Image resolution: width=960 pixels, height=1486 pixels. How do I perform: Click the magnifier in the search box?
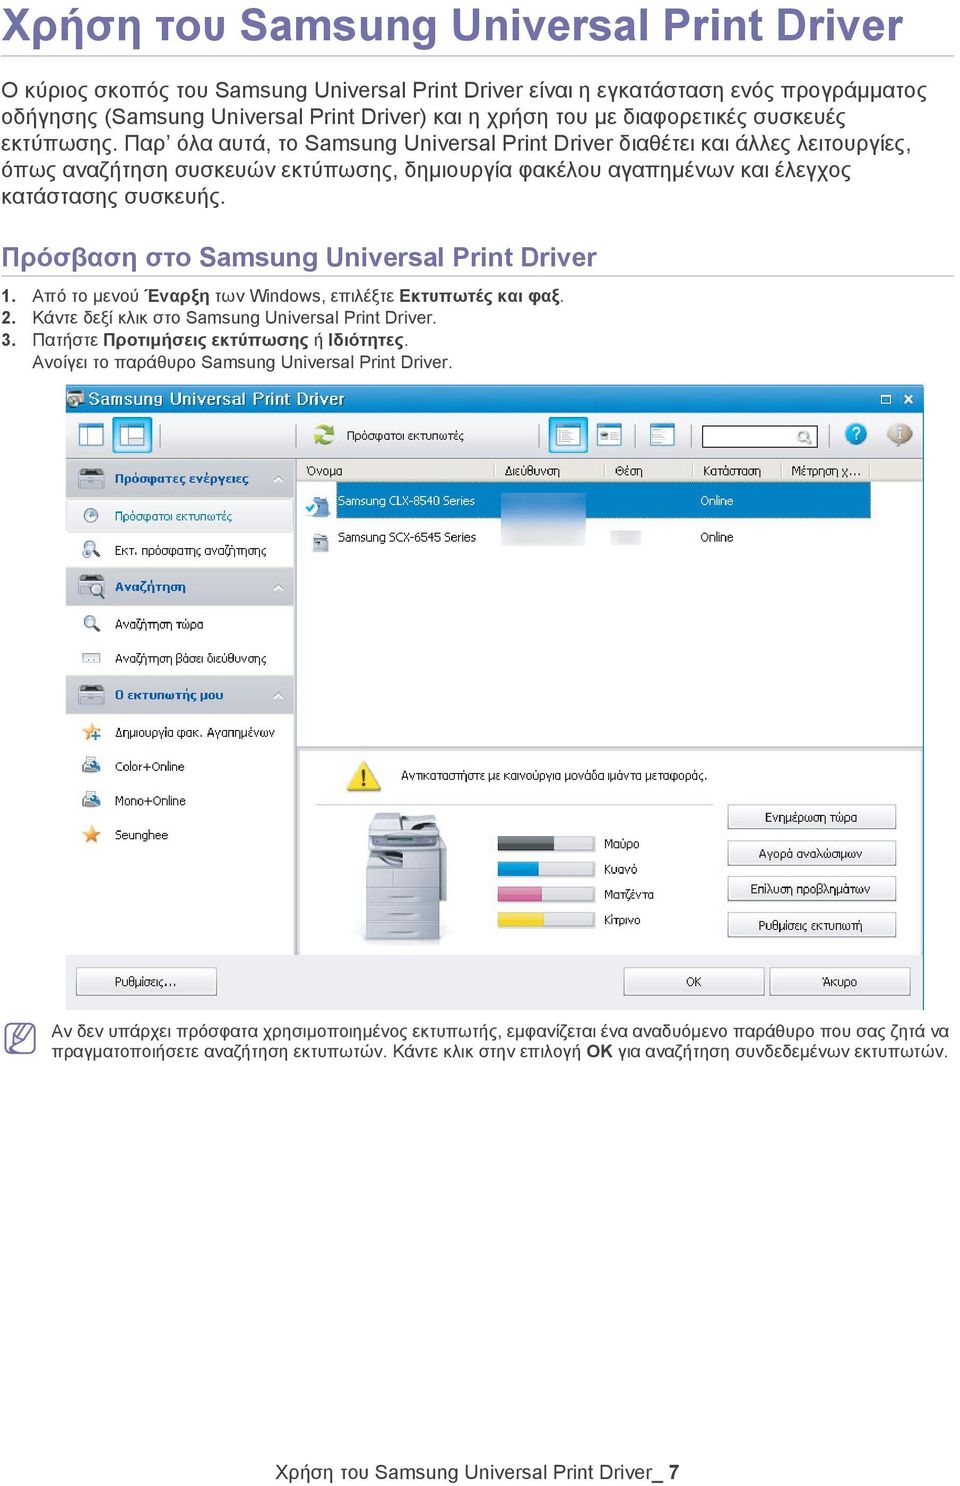[x=804, y=437]
